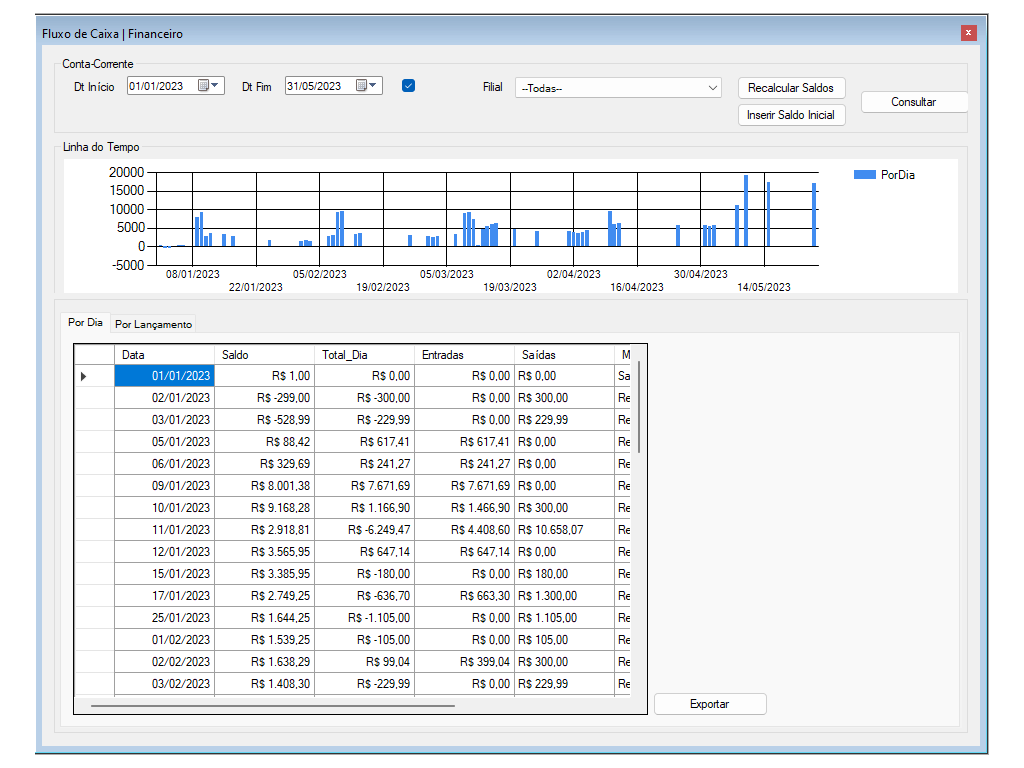
Task: Select the Por Dia tab
Action: point(85,323)
